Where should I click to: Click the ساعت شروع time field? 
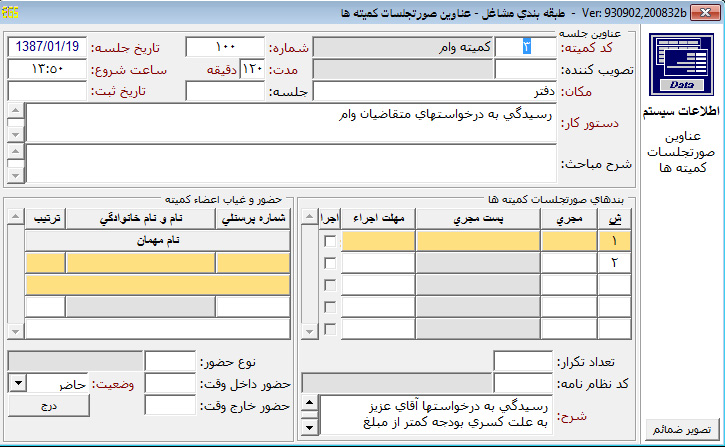click(x=47, y=69)
